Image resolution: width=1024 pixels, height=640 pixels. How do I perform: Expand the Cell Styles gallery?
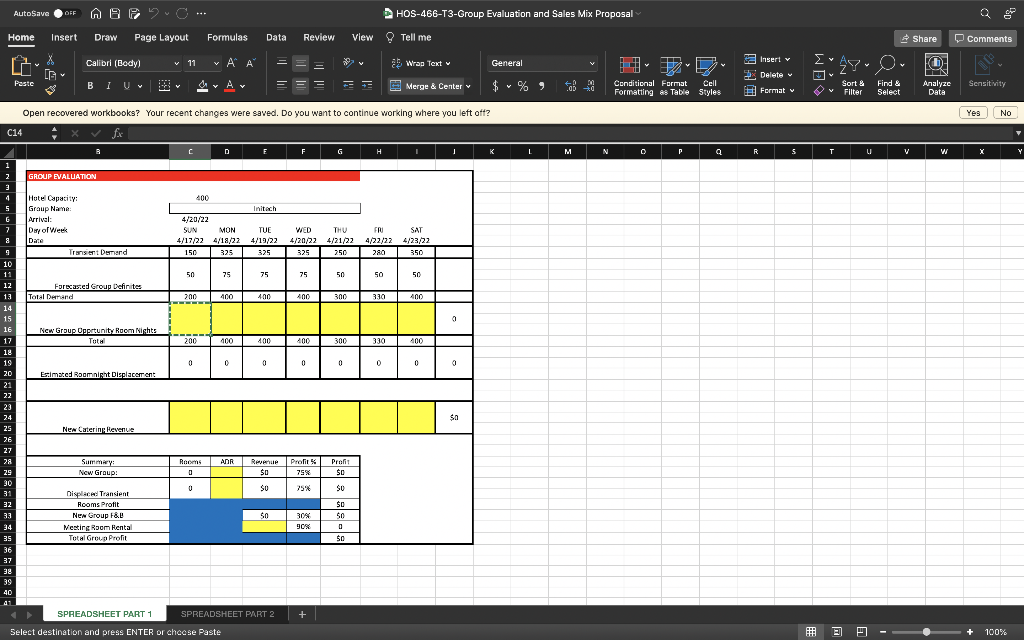click(x=709, y=74)
